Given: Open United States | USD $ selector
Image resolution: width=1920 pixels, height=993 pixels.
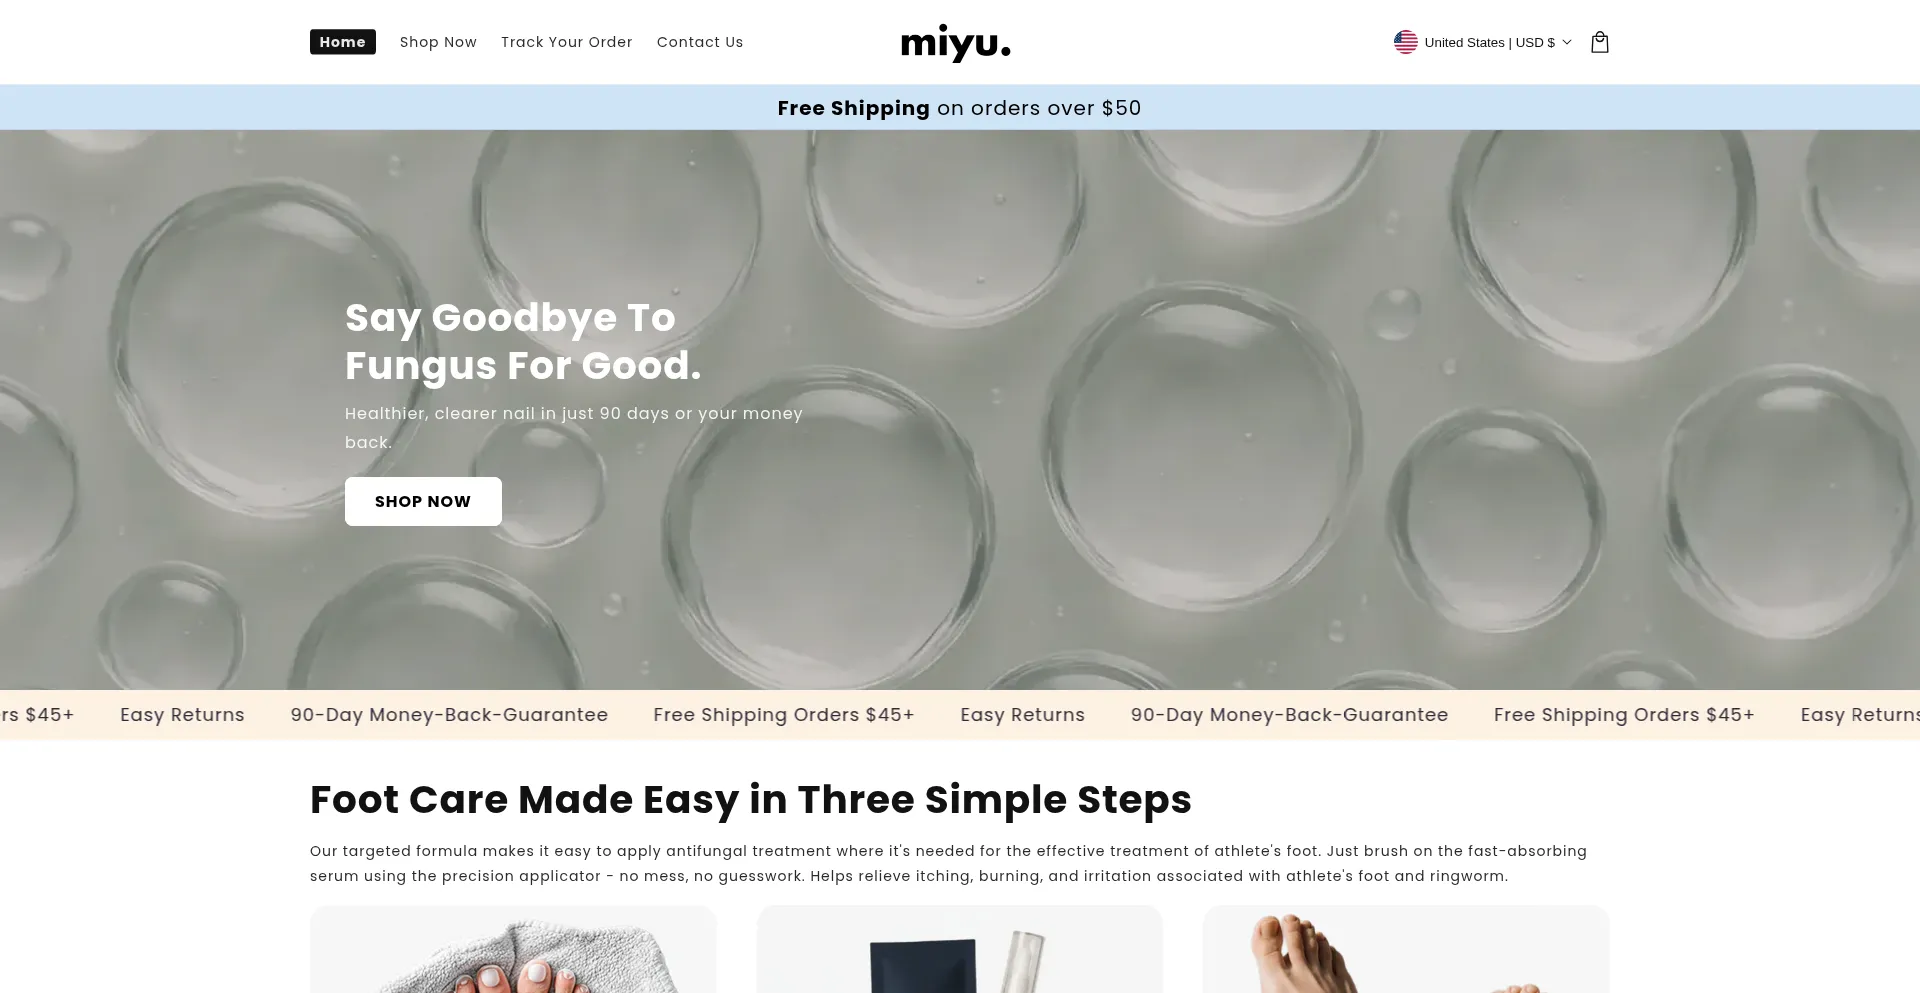Looking at the screenshot, I should [1483, 42].
